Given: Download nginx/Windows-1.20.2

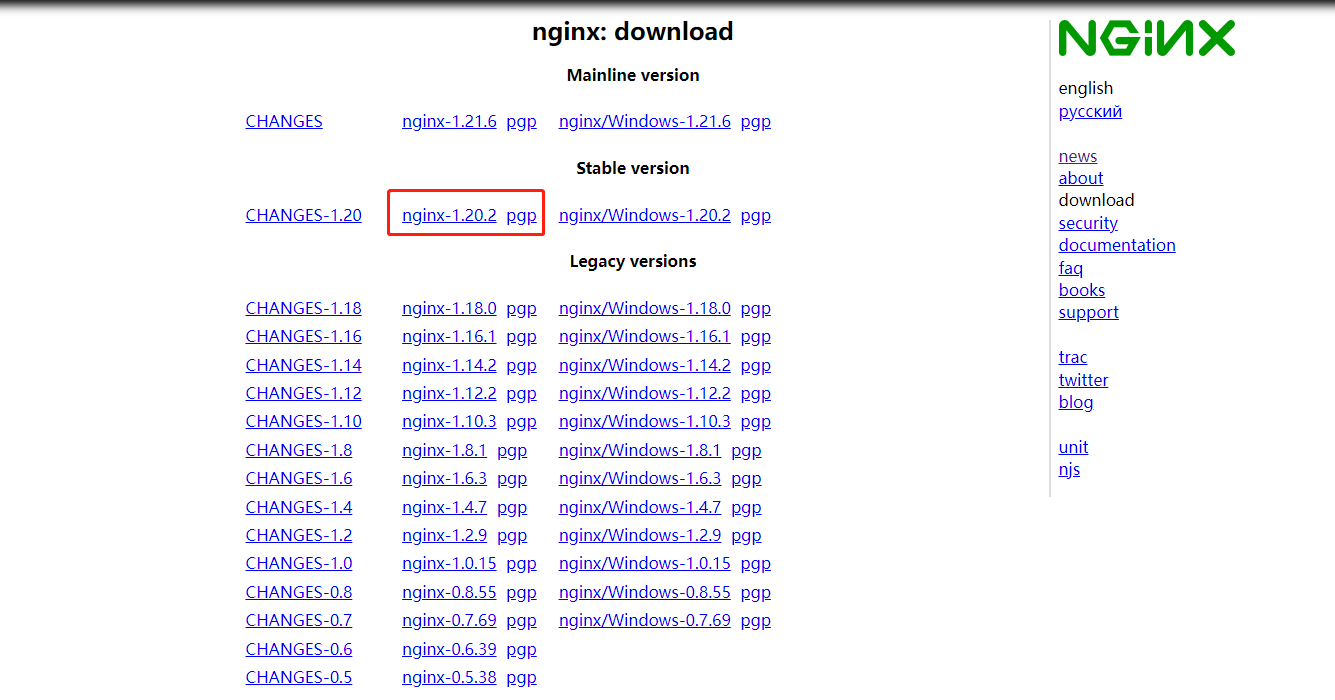Looking at the screenshot, I should [x=645, y=215].
